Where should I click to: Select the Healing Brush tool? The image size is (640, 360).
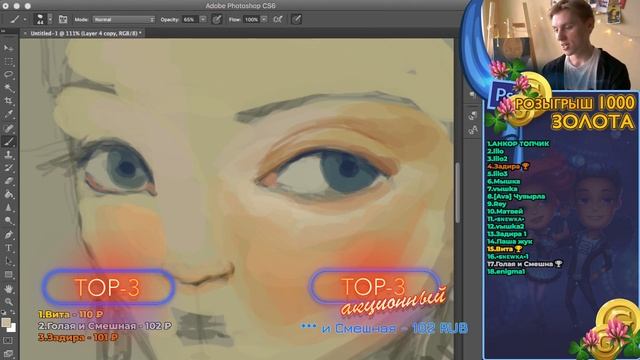tap(9, 128)
